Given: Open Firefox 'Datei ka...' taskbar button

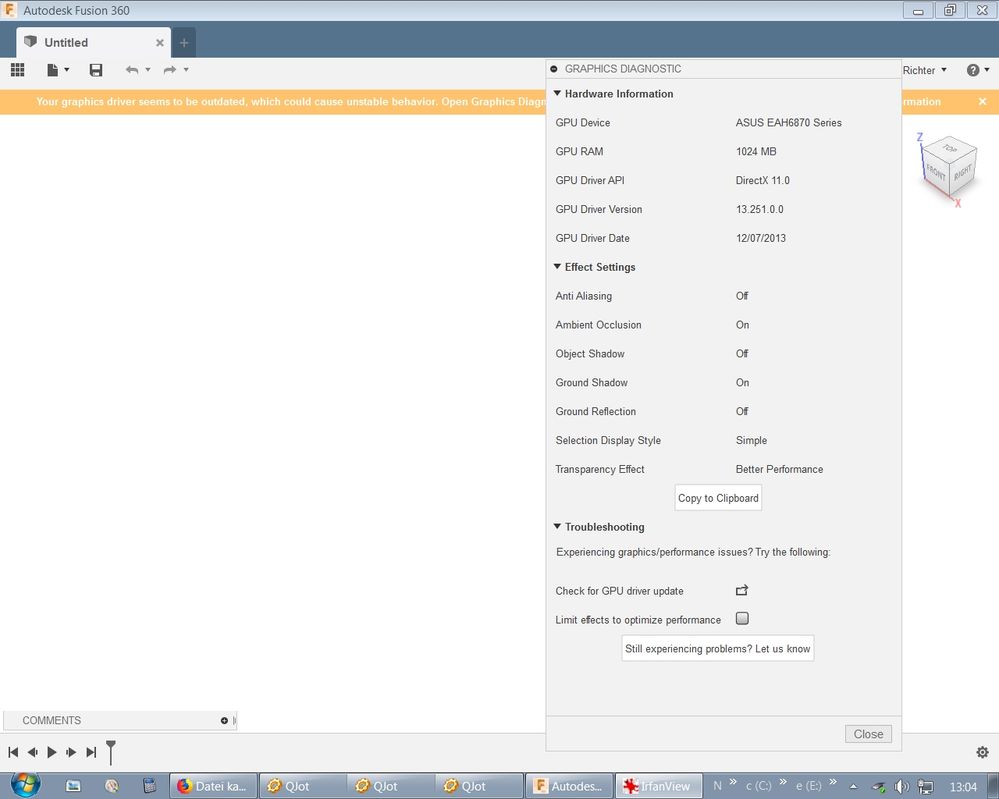Looking at the screenshot, I should point(213,786).
